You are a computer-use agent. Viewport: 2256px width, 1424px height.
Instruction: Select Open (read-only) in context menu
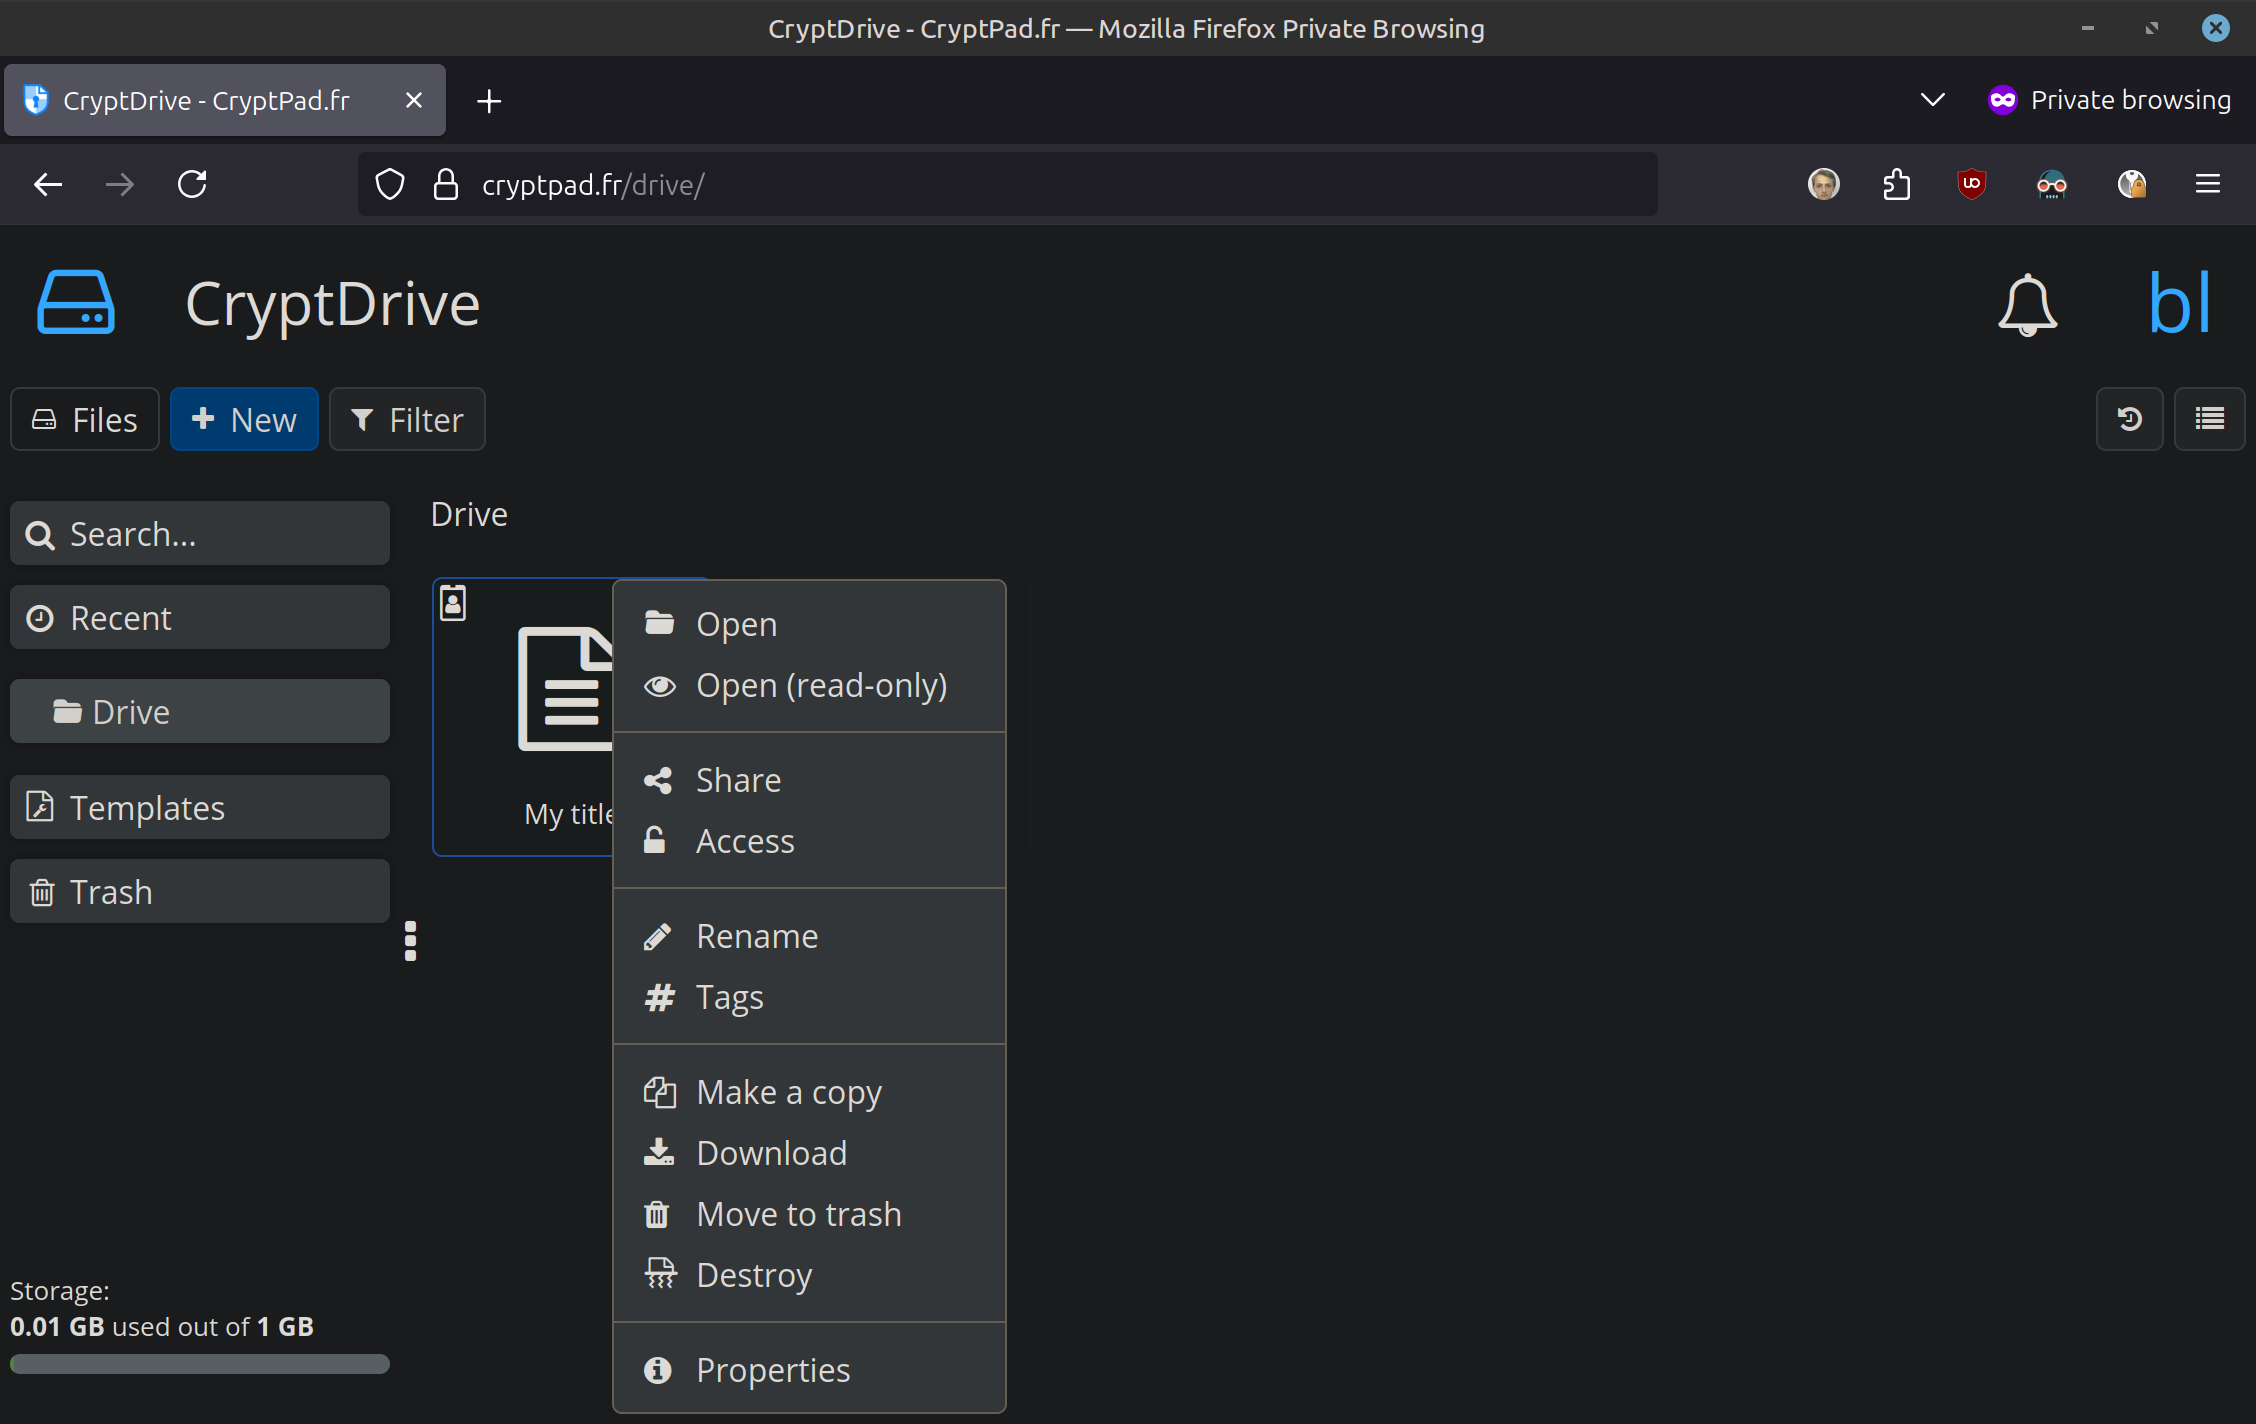[x=820, y=686]
